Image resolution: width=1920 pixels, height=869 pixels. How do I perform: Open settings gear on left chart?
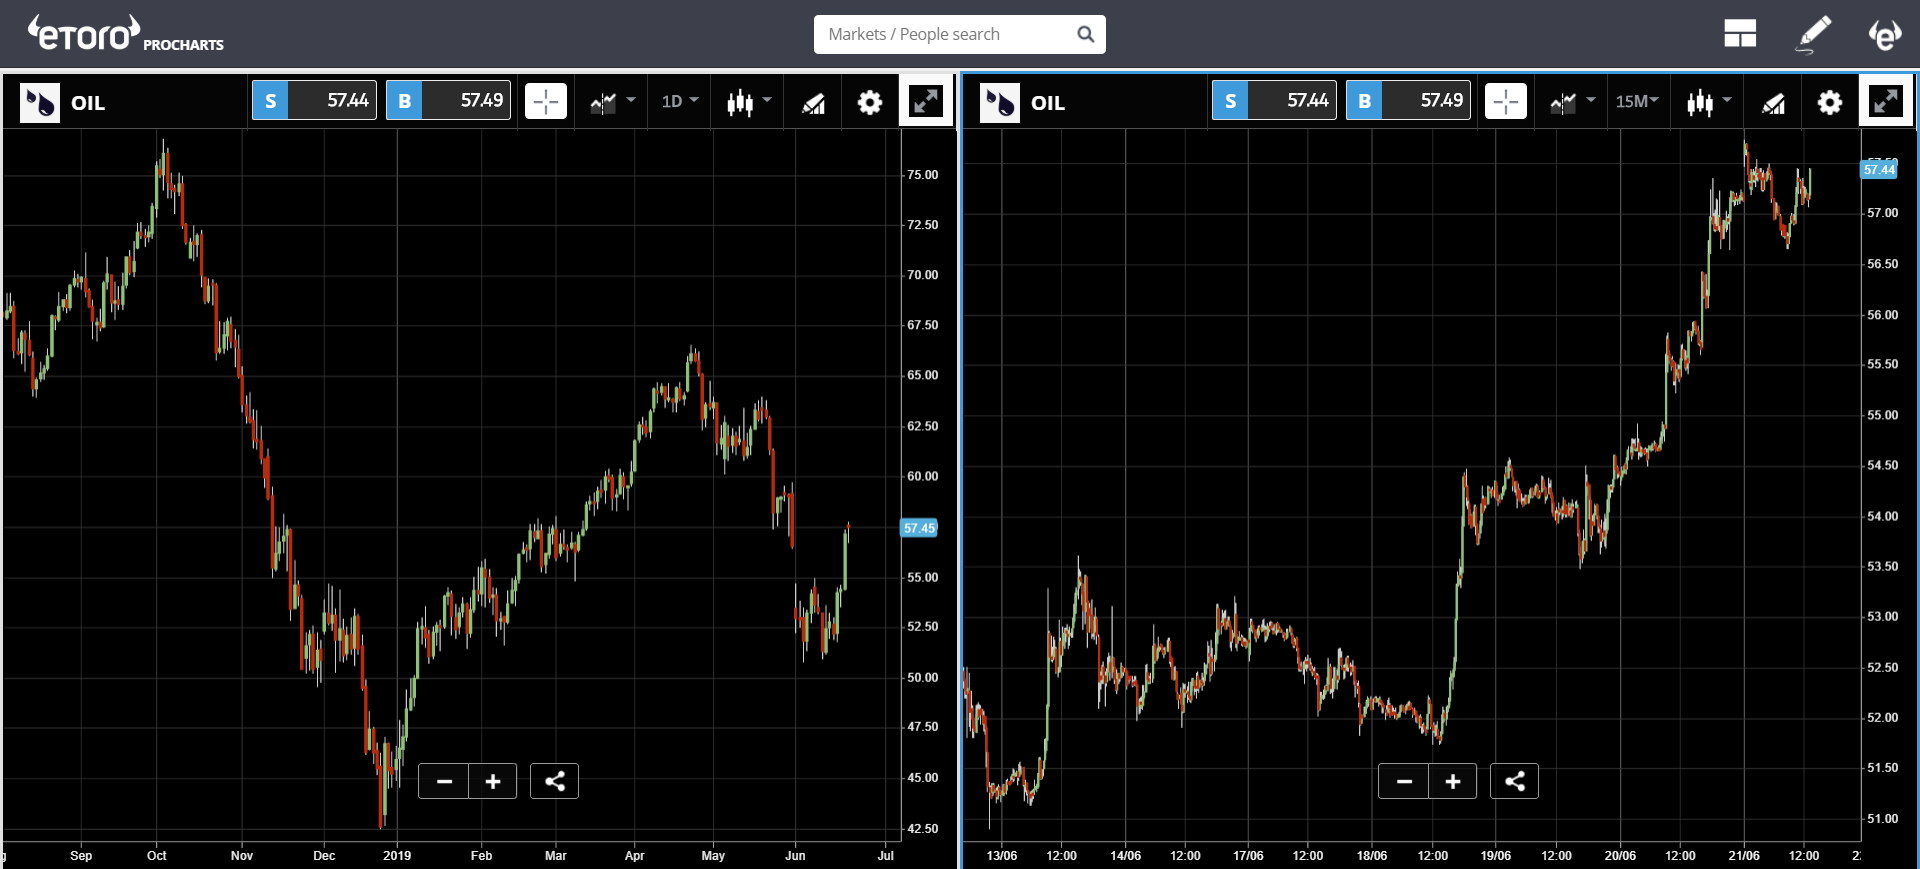(x=870, y=102)
